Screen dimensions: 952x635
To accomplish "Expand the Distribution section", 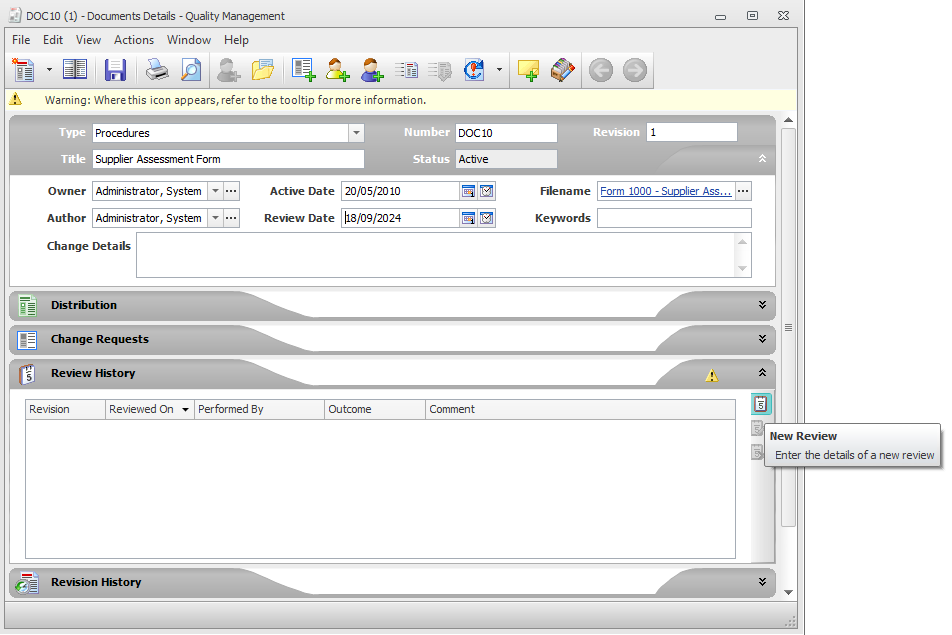I will click(x=762, y=305).
